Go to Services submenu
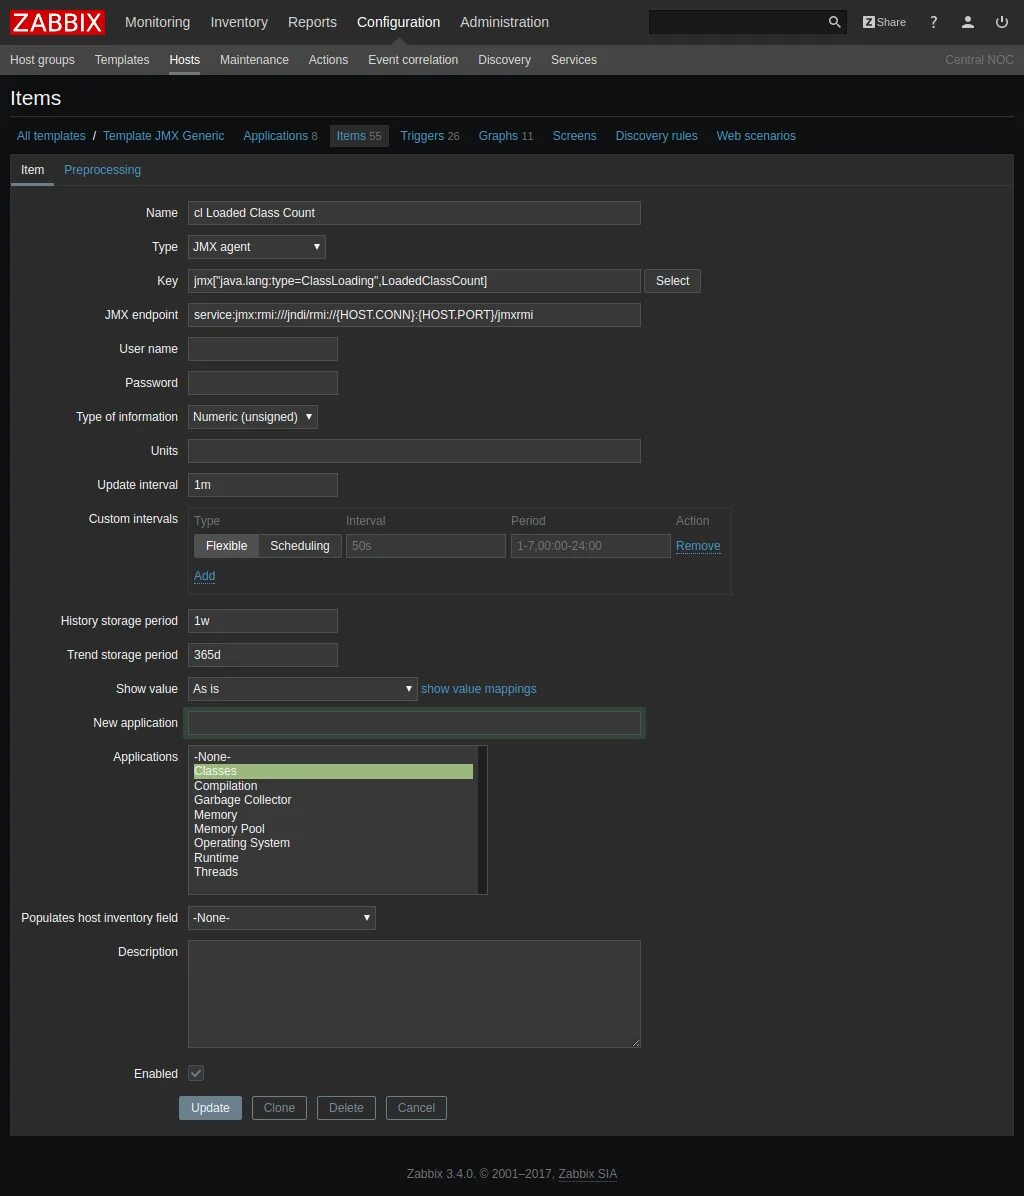The image size is (1024, 1196). click(x=573, y=59)
